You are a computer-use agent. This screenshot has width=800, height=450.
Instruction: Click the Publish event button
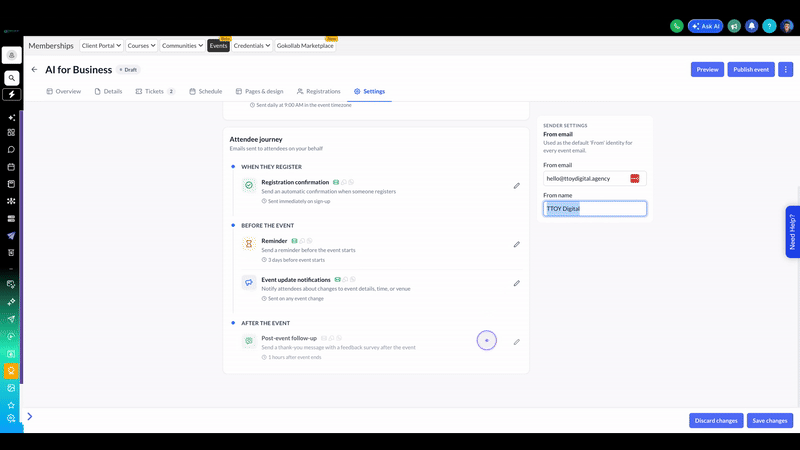[x=751, y=69]
